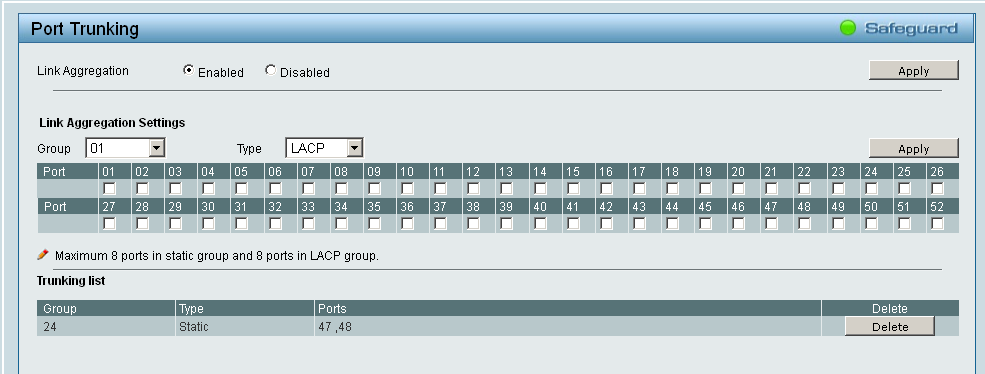
Task: Check the port 05 checkbox
Action: [x=242, y=189]
